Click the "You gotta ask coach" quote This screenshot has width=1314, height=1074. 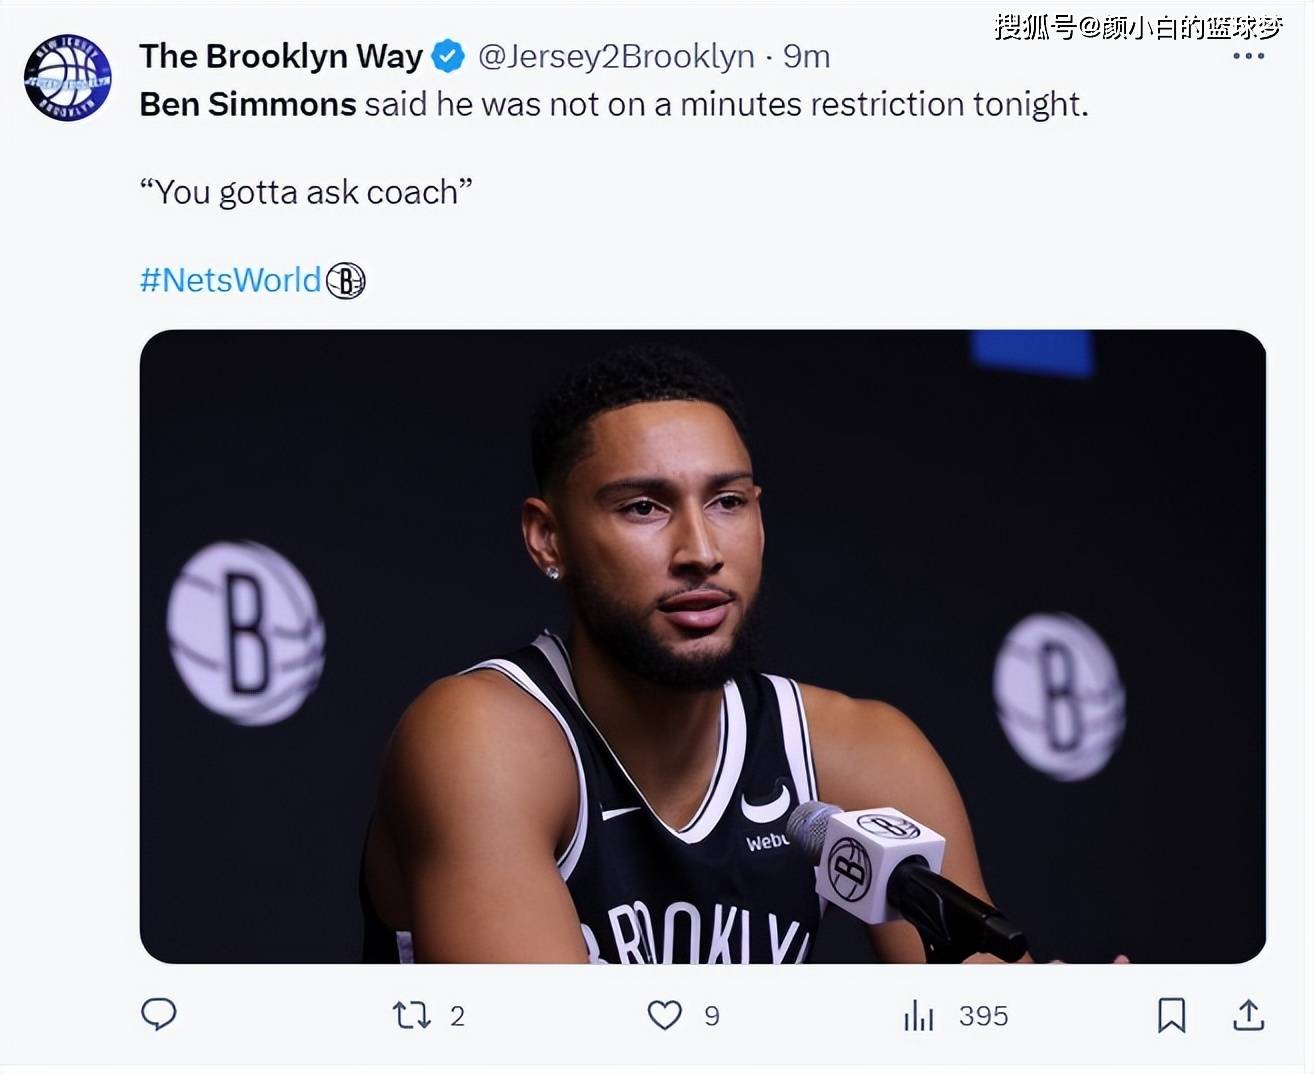305,192
